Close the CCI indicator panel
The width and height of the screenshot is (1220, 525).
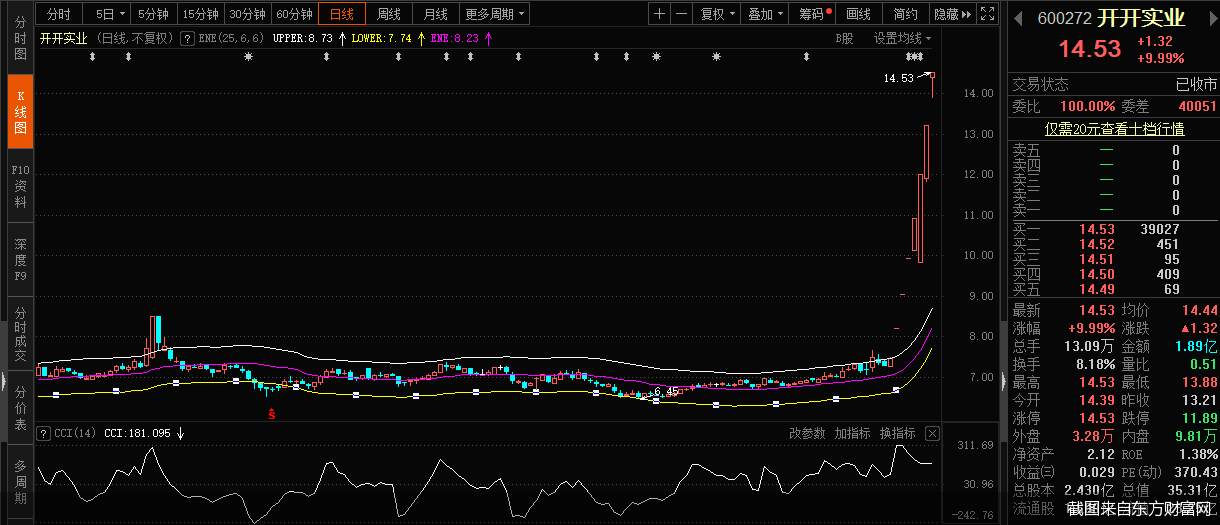pyautogui.click(x=932, y=433)
